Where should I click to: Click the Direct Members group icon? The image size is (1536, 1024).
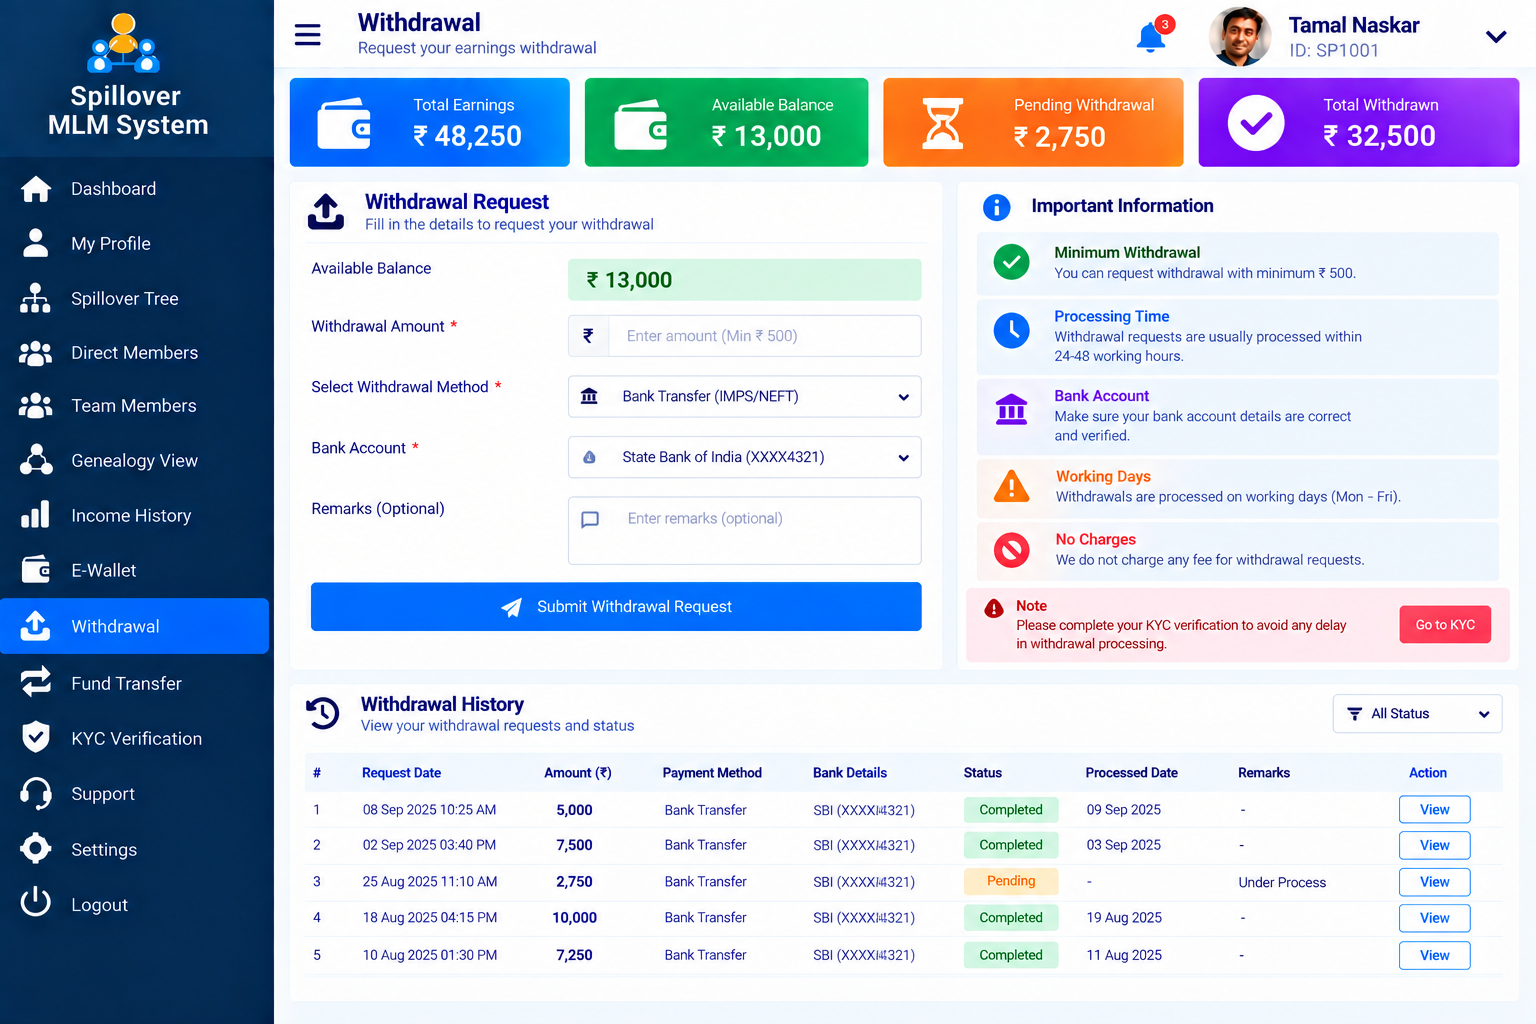click(x=36, y=353)
